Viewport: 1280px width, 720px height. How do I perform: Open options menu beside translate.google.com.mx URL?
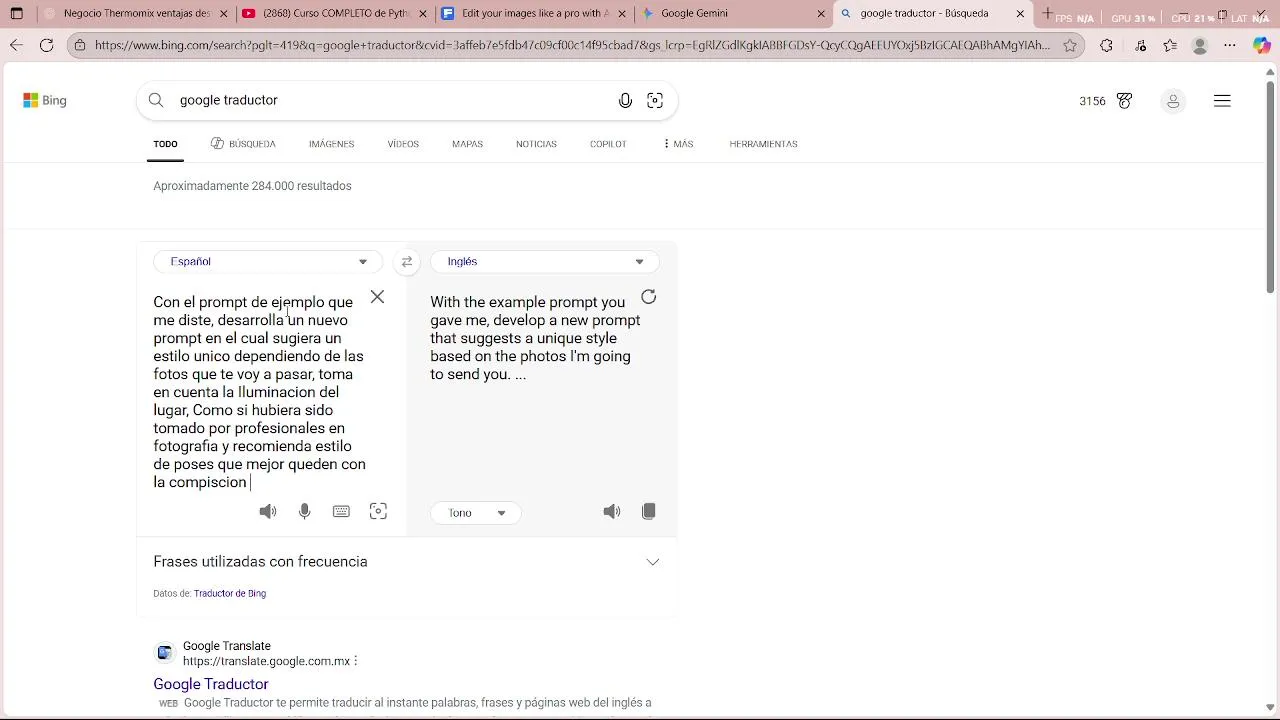[356, 661]
